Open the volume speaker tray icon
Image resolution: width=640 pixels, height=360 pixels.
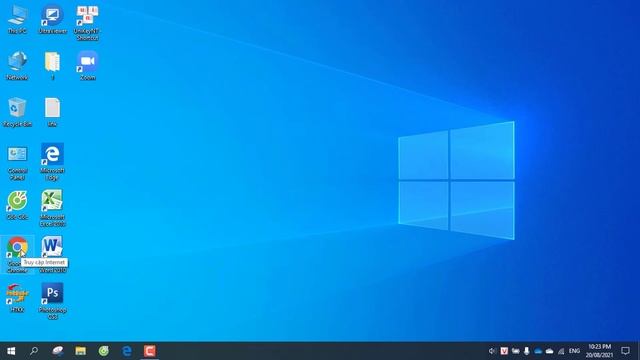point(492,351)
